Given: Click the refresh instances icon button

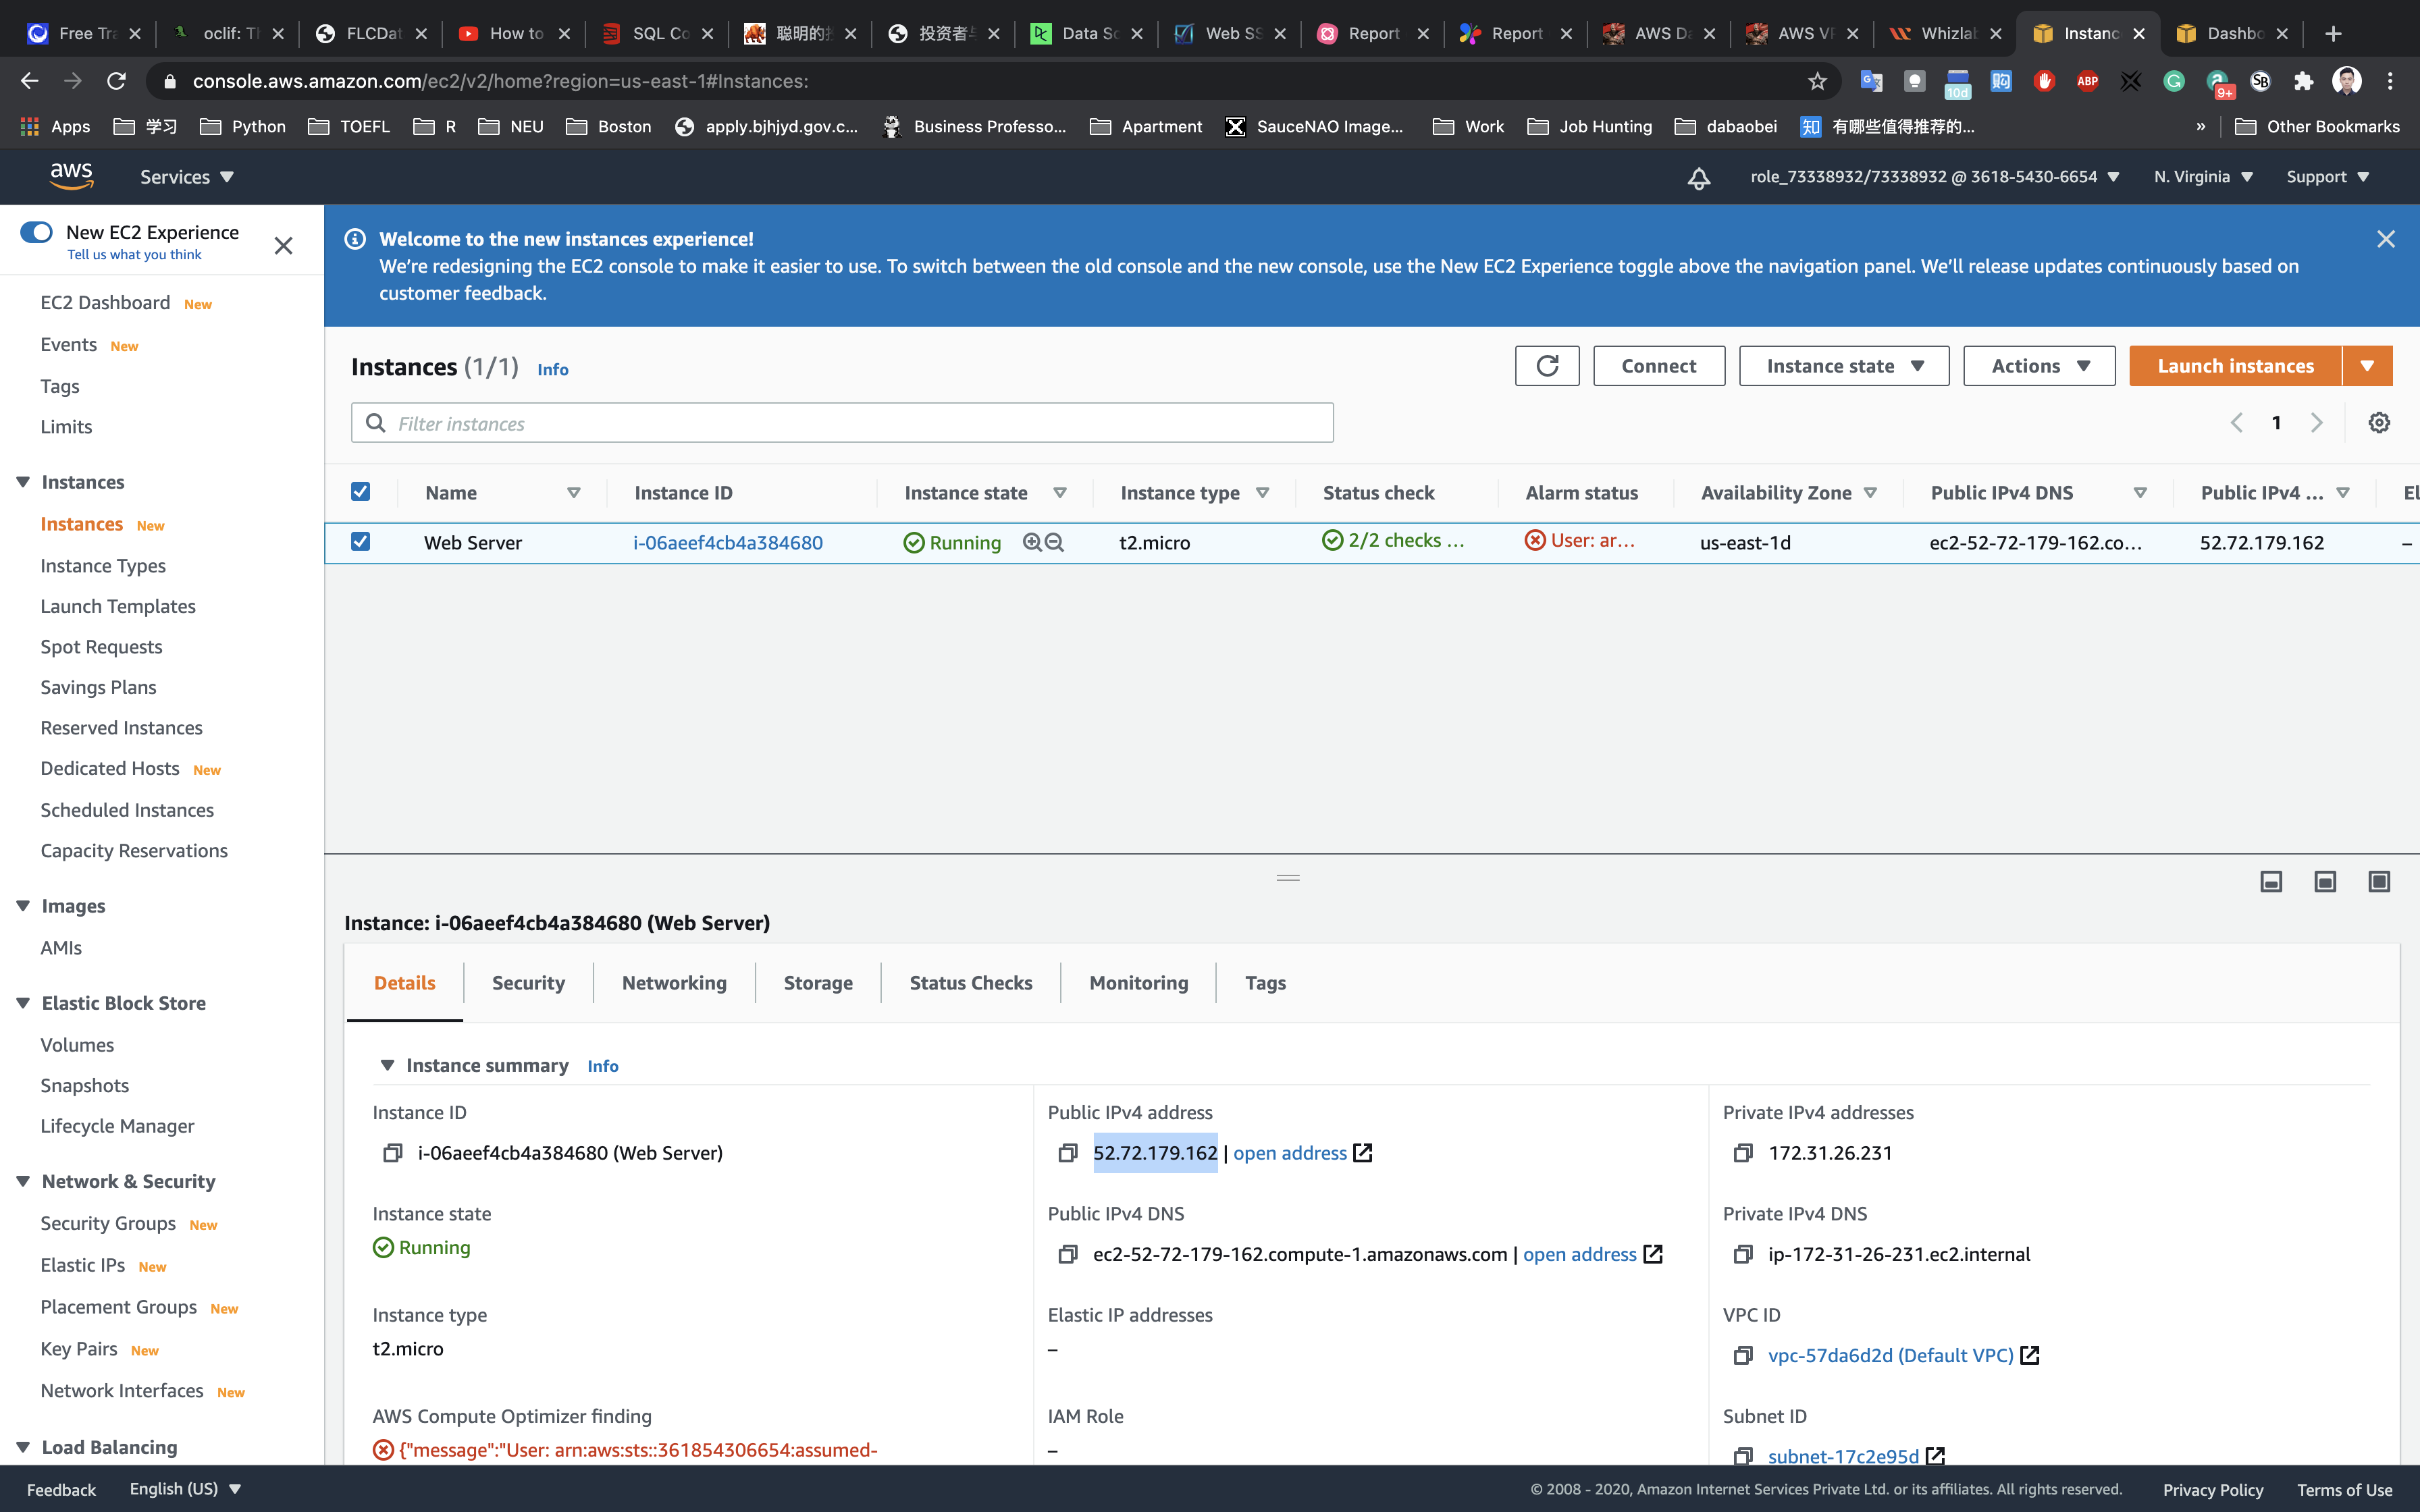Looking at the screenshot, I should pyautogui.click(x=1546, y=366).
